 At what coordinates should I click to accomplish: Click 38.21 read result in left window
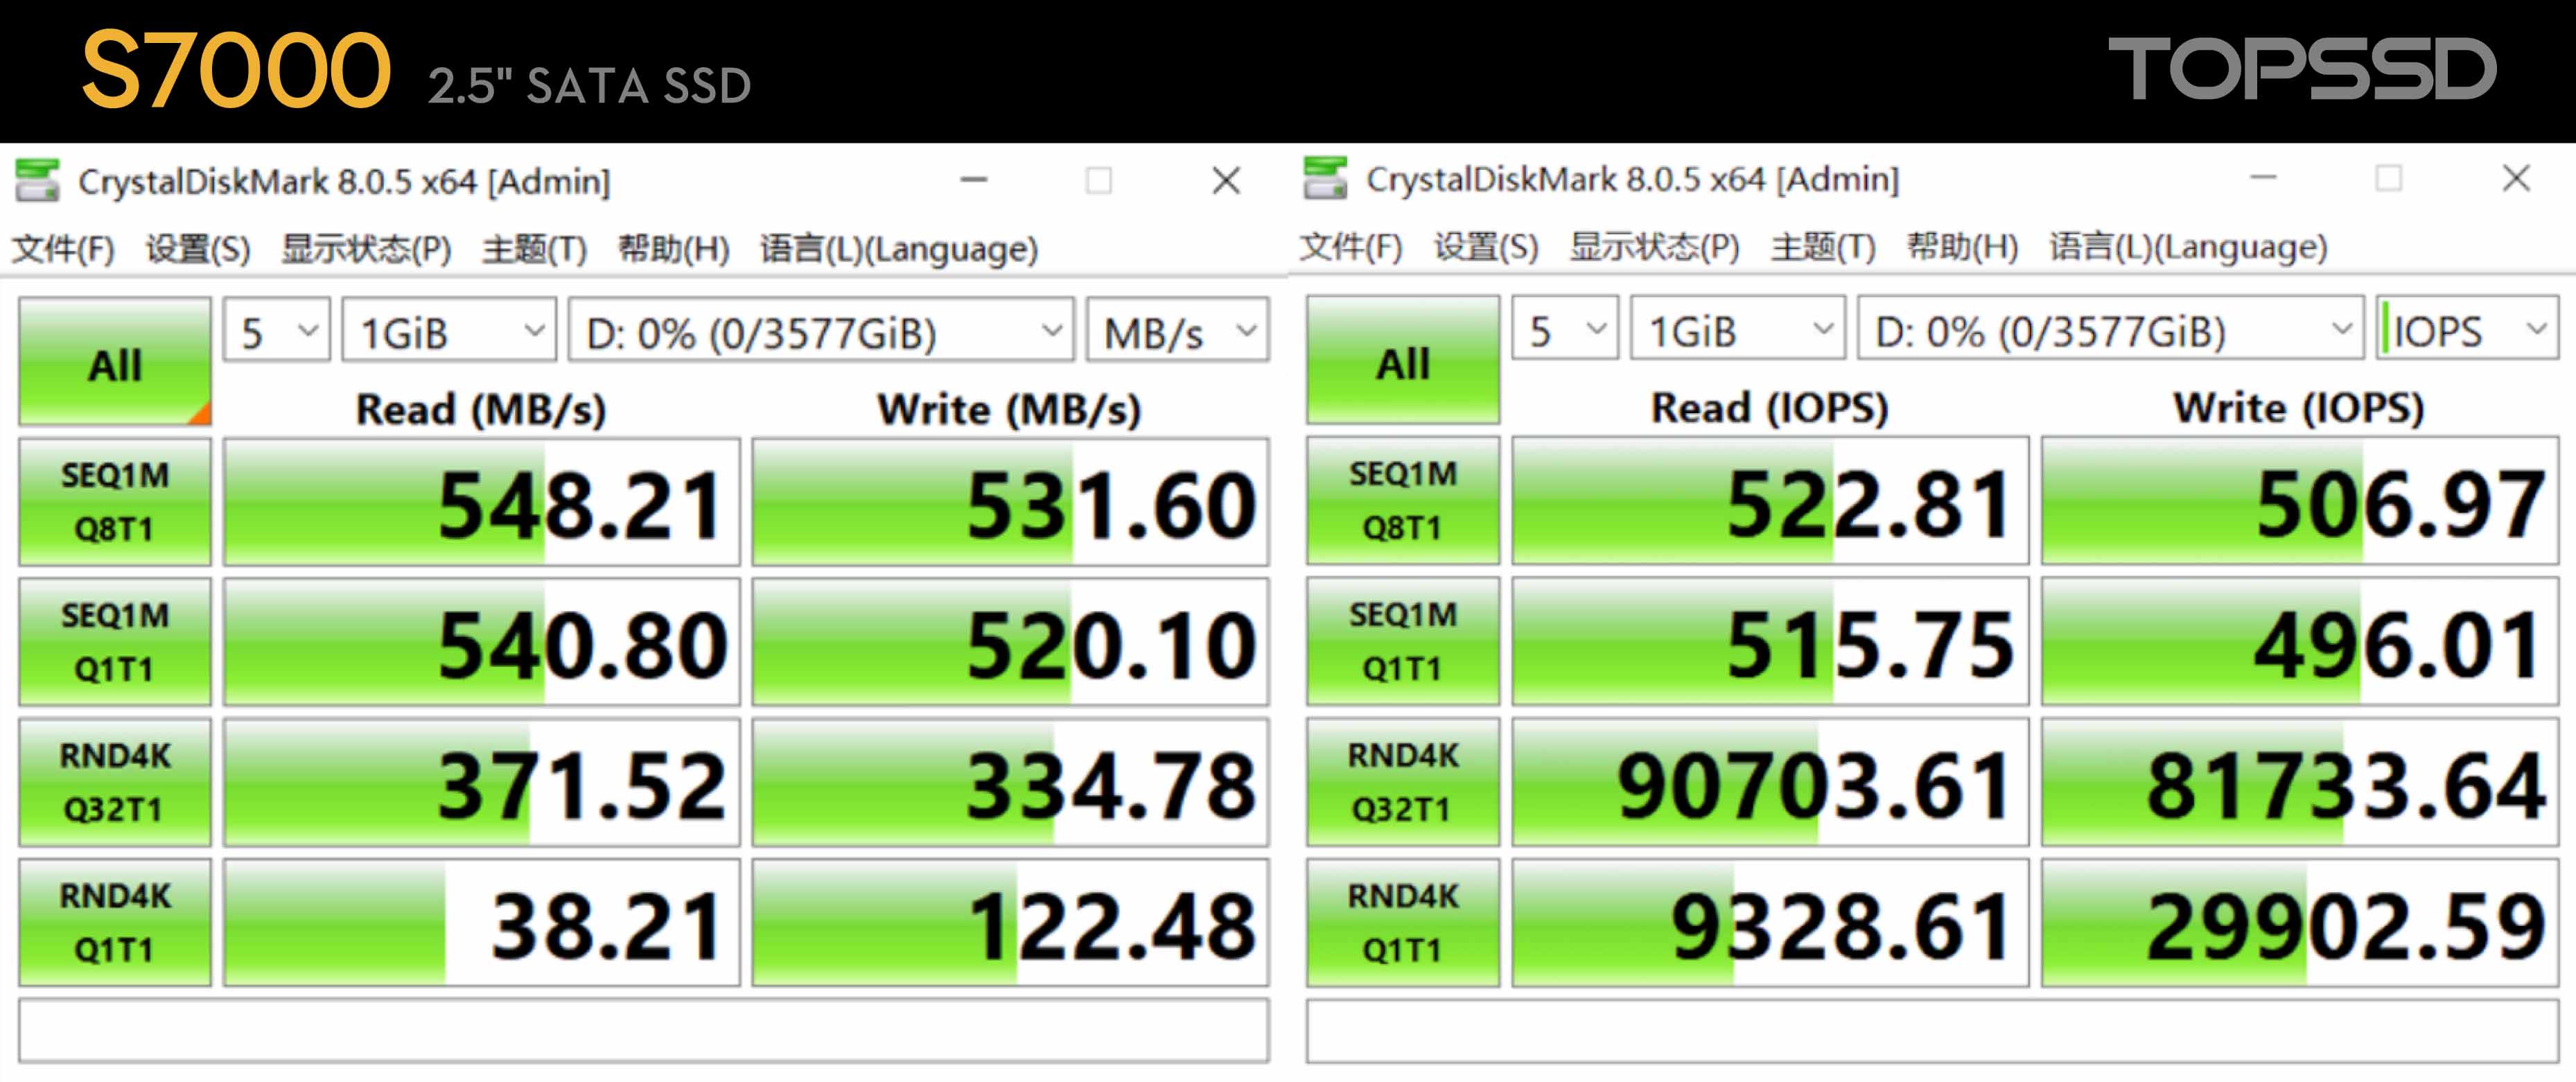482,922
